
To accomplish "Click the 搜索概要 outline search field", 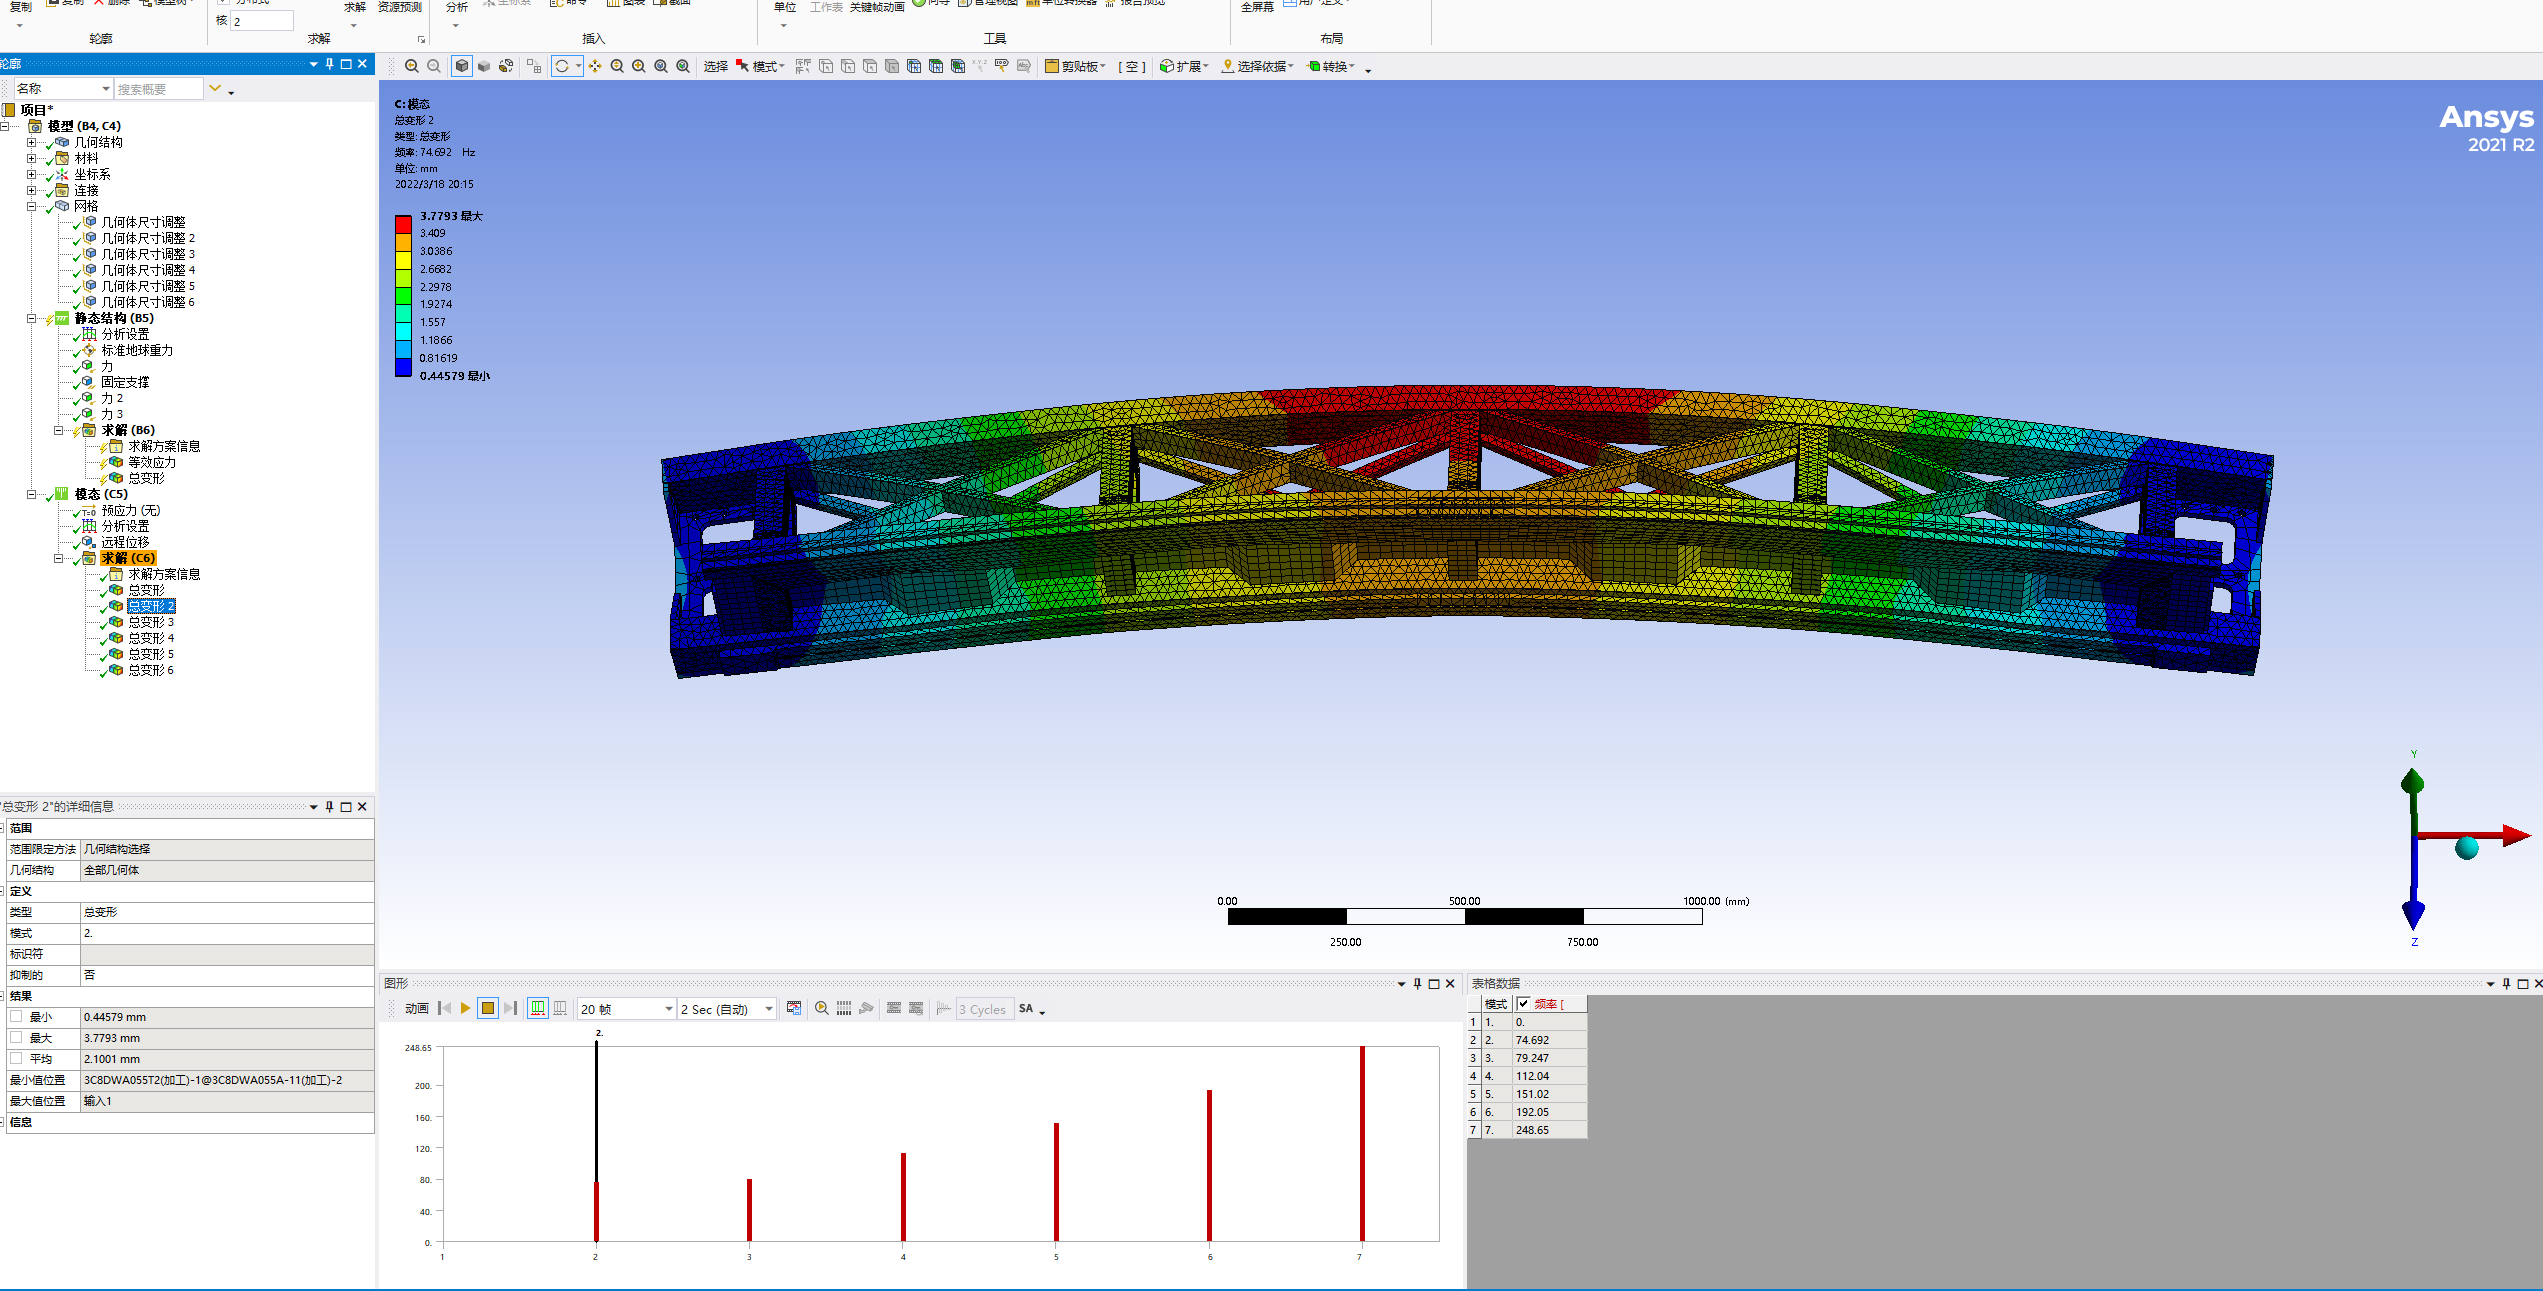I will tap(157, 89).
